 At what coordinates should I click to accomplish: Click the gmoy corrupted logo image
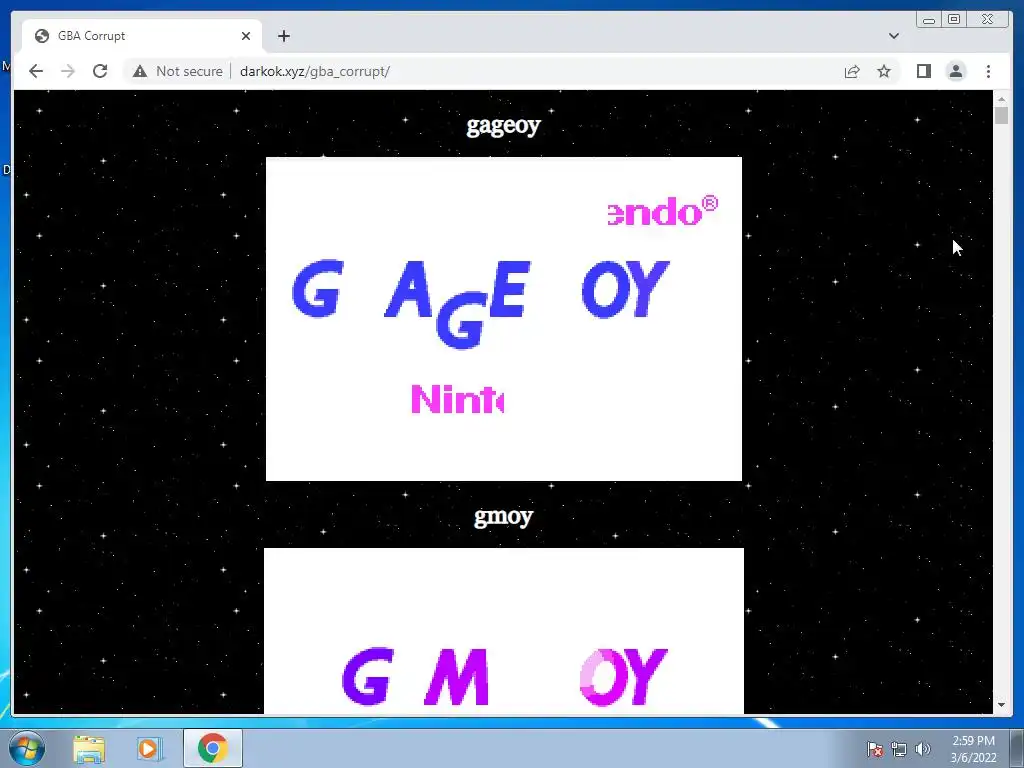[x=504, y=631]
